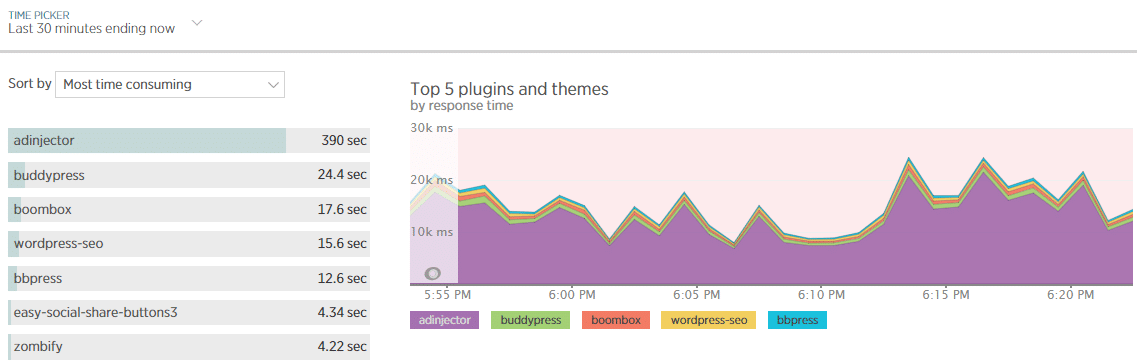This screenshot has height=363, width=1137.
Task: Click the '24.4 sec' value
Action: click(x=342, y=175)
